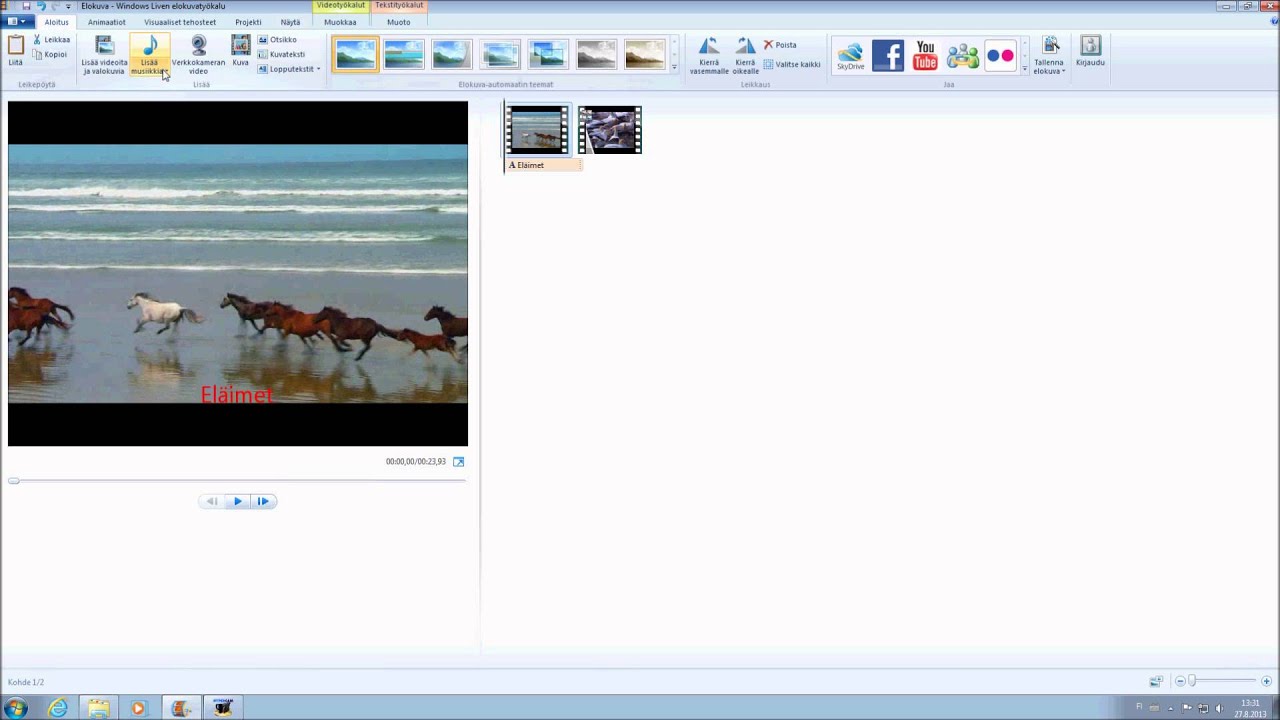Start Verkkokameran video webcam capture
Viewport: 1280px width, 720px height.
[198, 55]
